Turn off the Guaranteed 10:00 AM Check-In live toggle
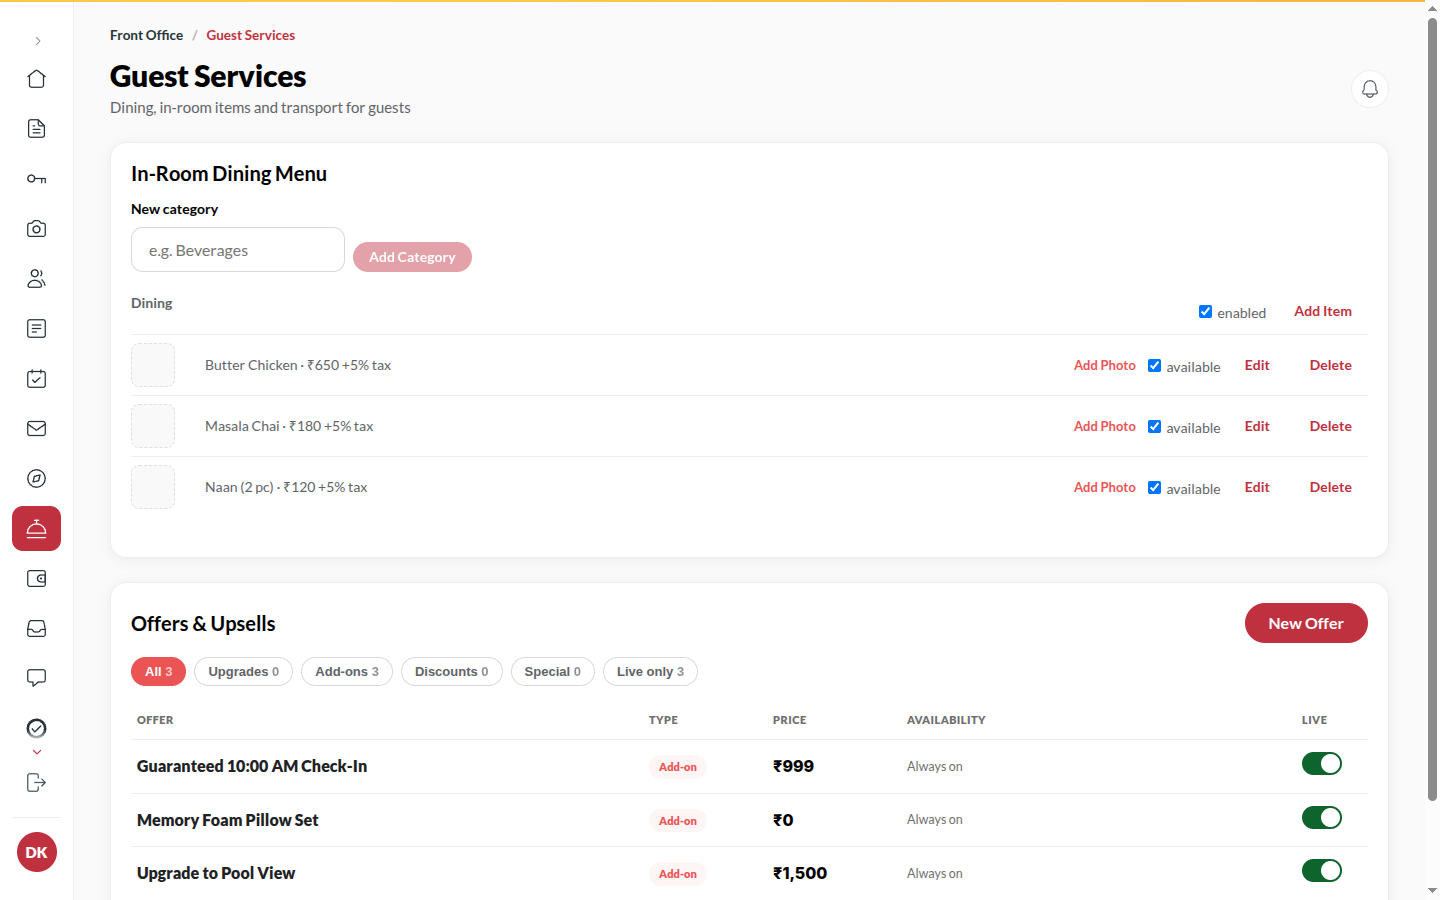 click(1322, 764)
